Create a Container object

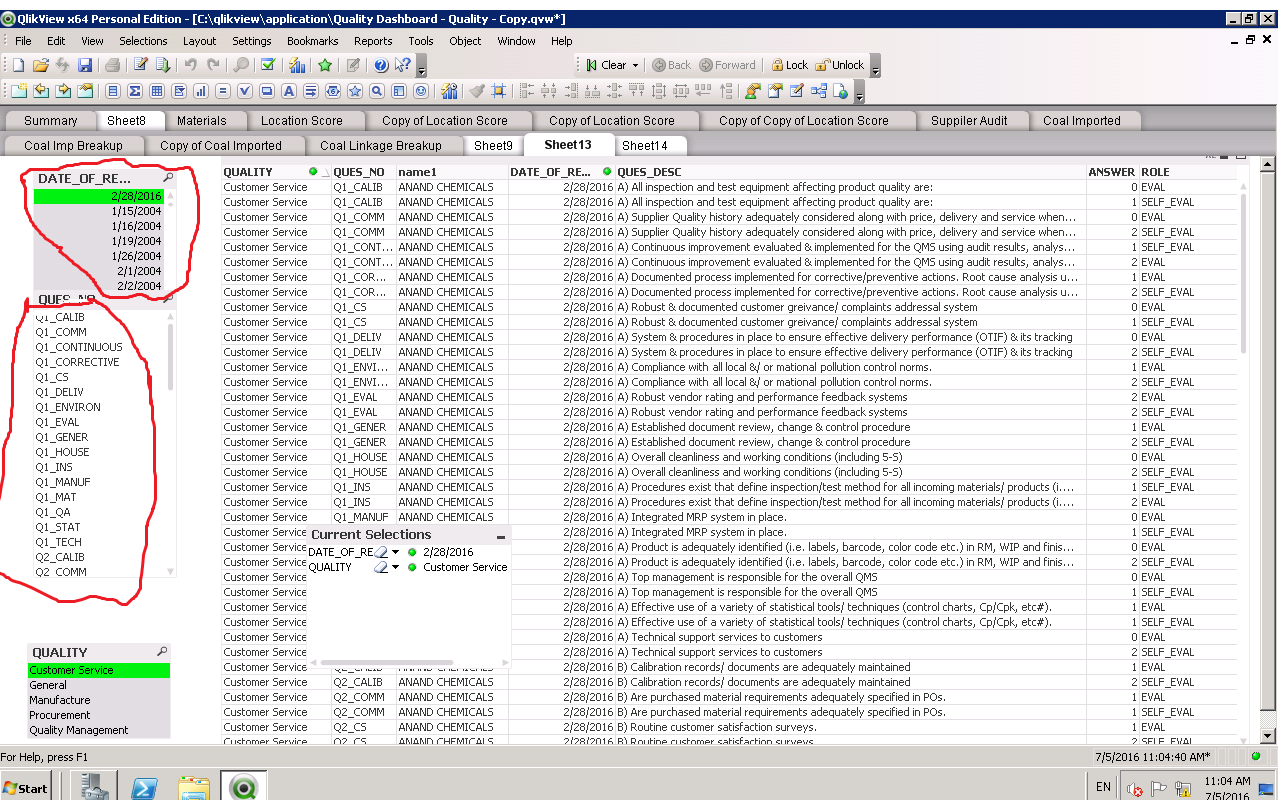399,91
